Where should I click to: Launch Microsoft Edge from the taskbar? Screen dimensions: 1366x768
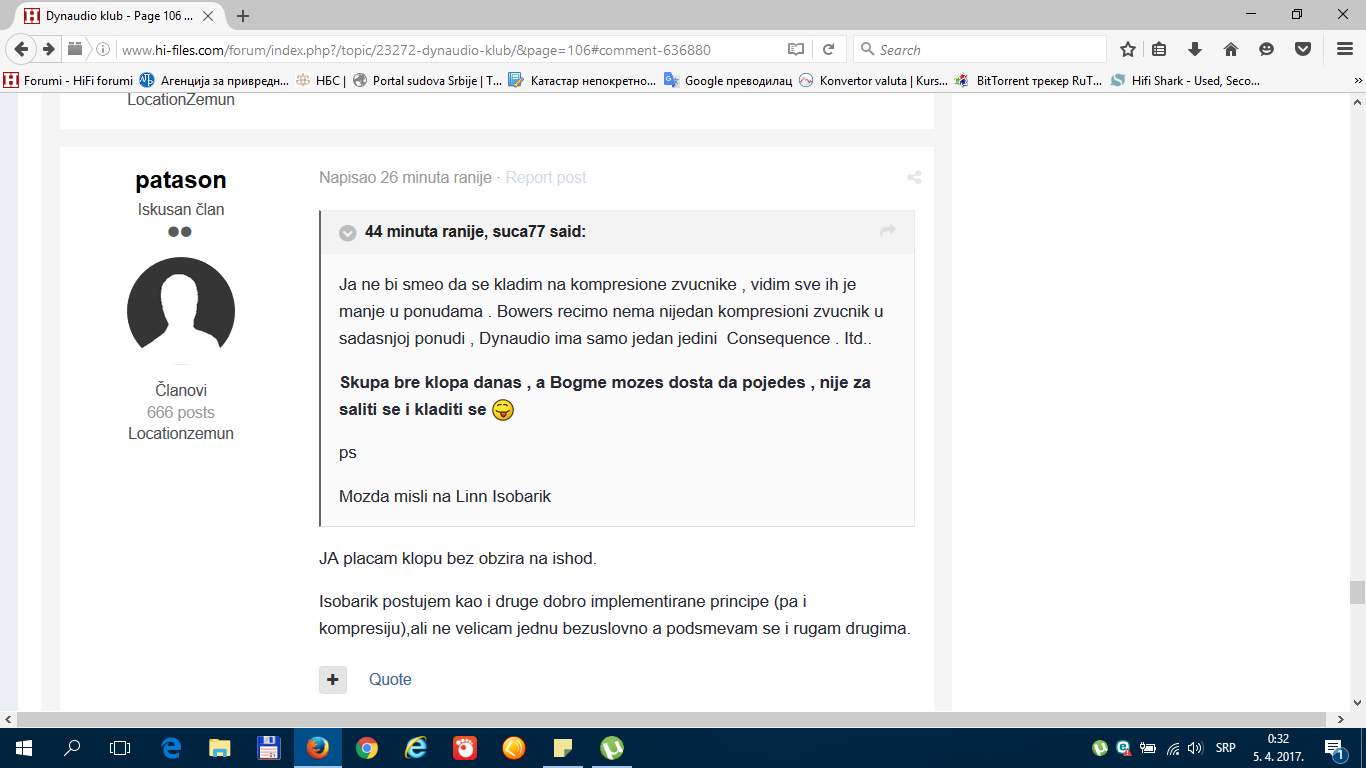[x=171, y=748]
